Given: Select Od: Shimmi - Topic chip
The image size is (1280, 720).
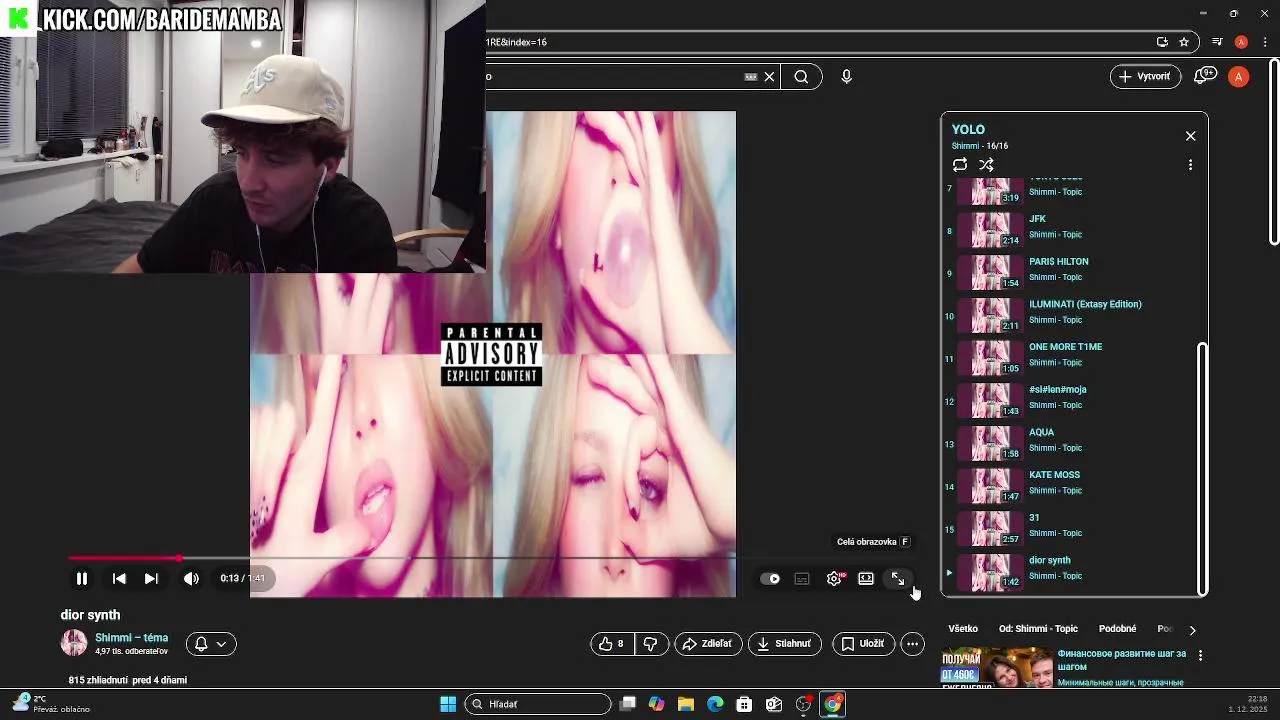Looking at the screenshot, I should click(1038, 629).
